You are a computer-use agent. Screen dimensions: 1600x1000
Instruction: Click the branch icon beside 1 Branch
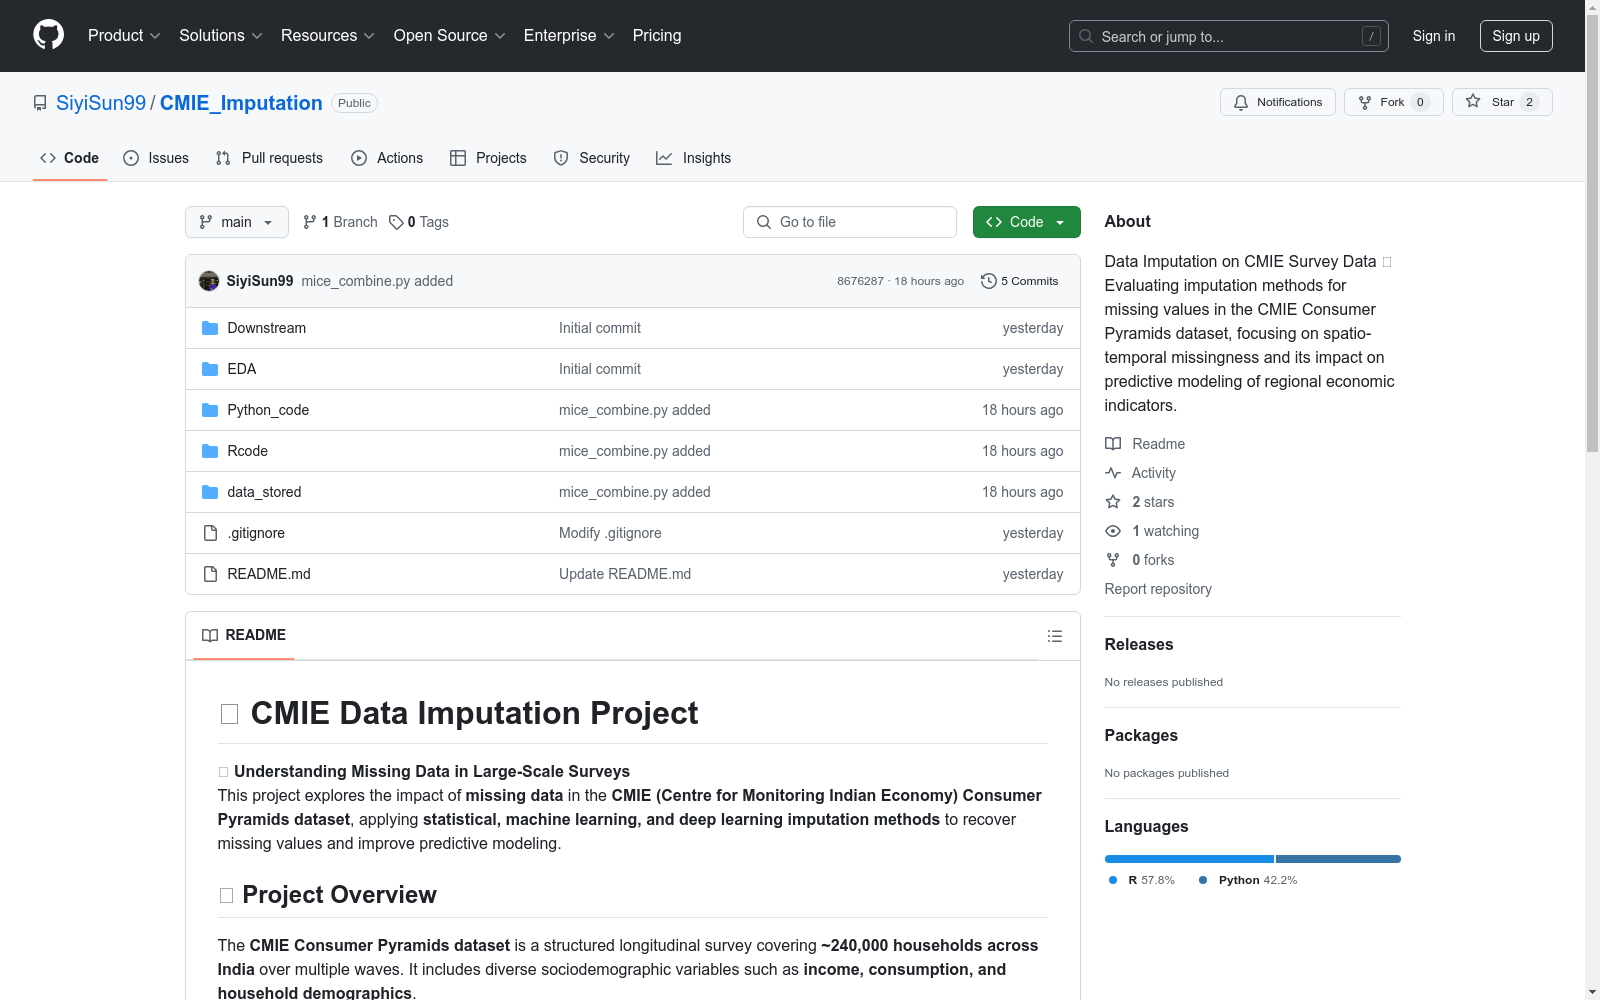point(310,222)
